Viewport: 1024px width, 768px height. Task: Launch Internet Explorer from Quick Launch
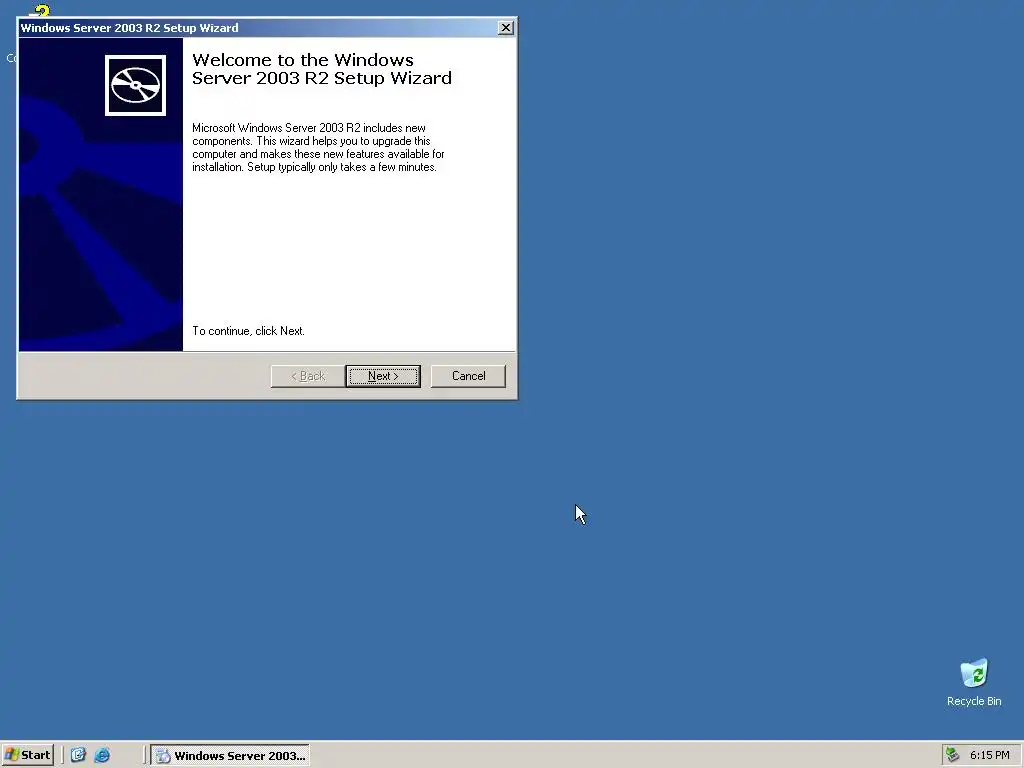[102, 755]
